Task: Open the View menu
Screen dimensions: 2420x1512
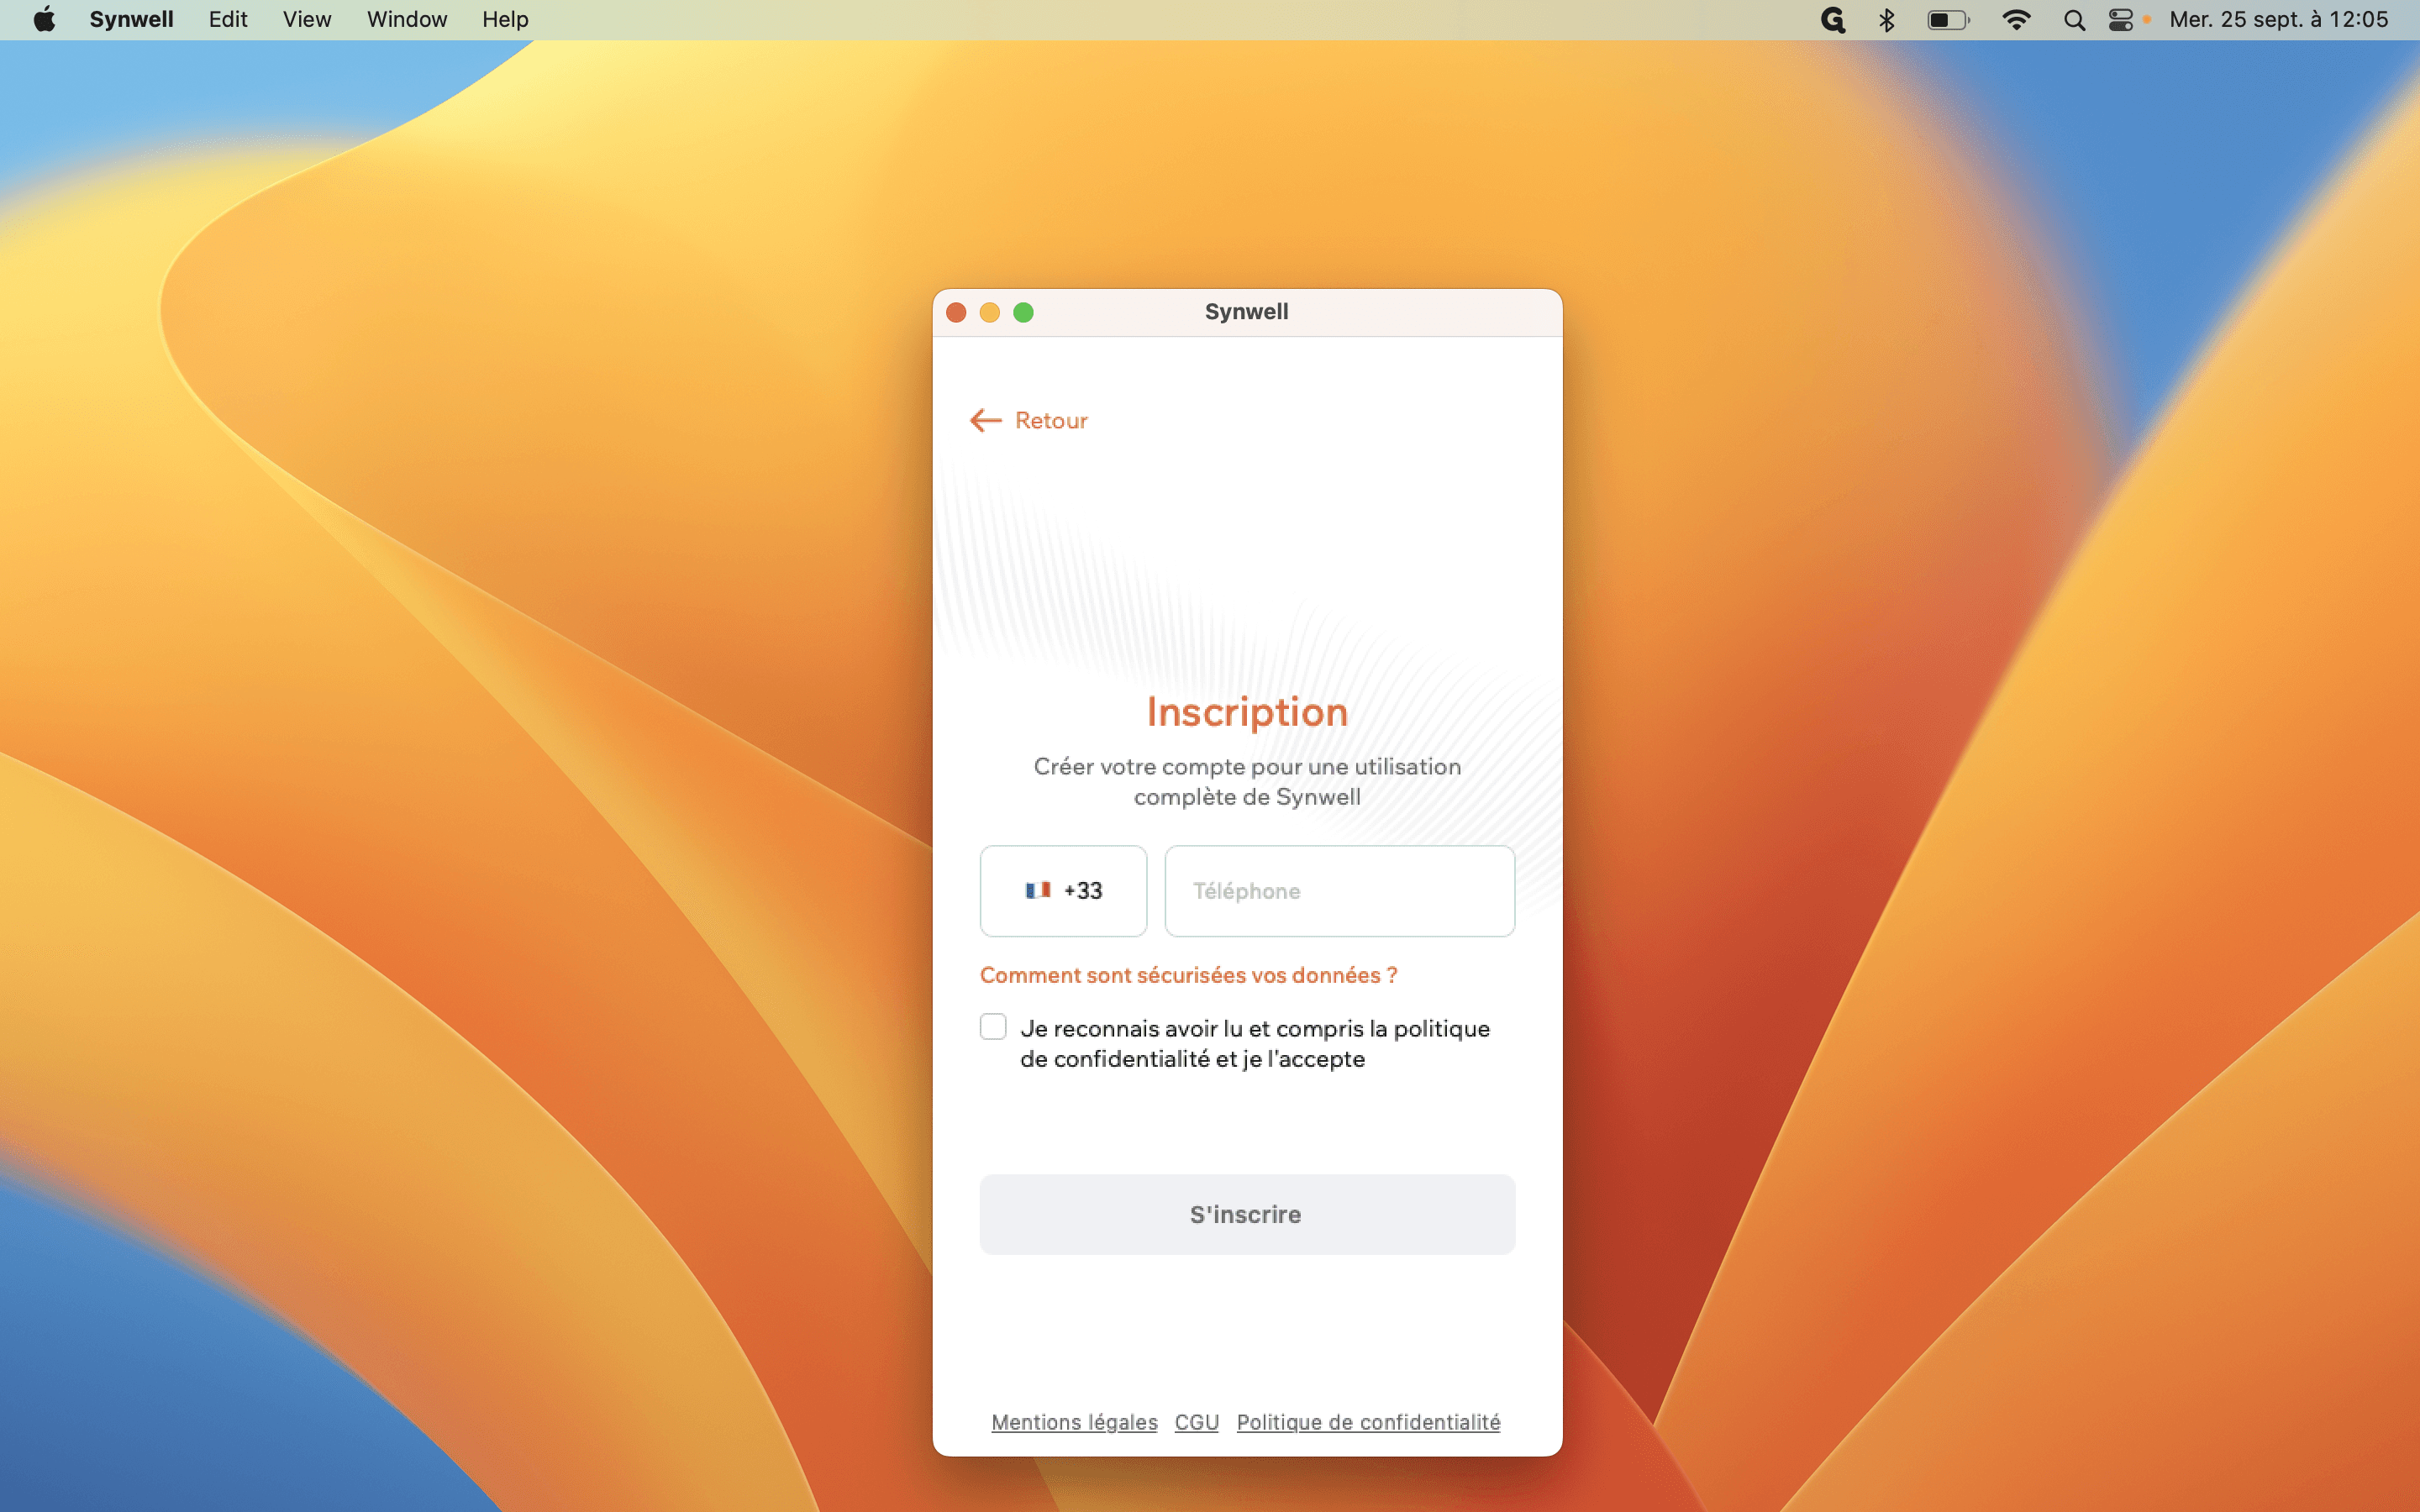Action: coord(306,19)
